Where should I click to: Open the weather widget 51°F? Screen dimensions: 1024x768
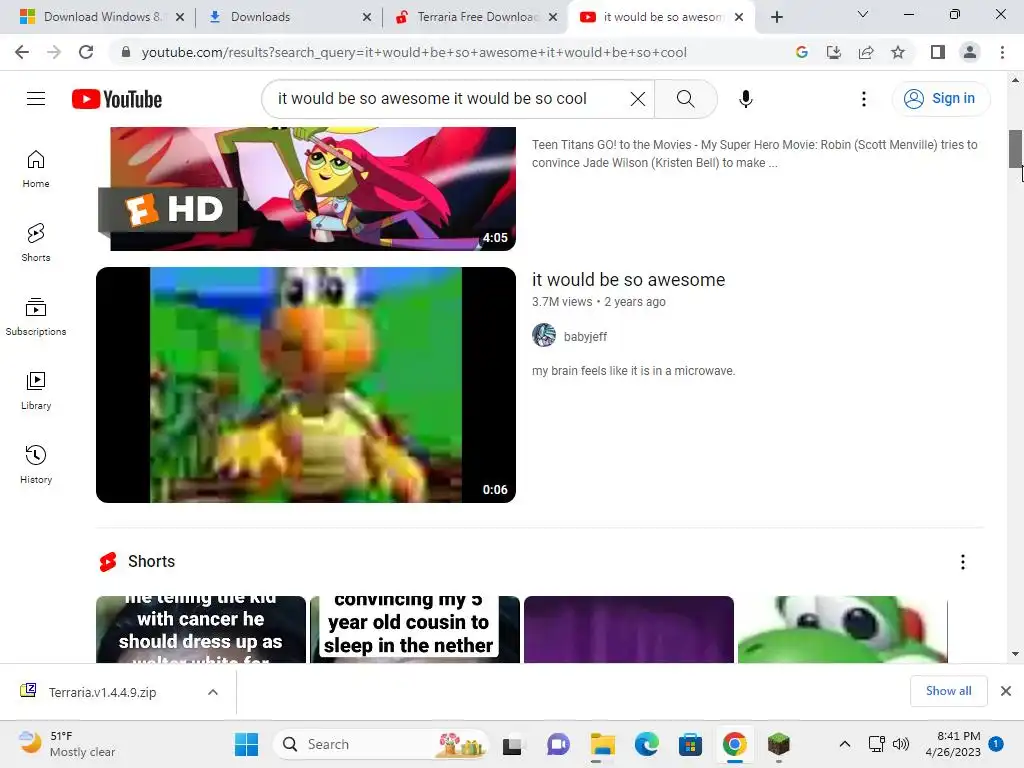click(x=67, y=744)
